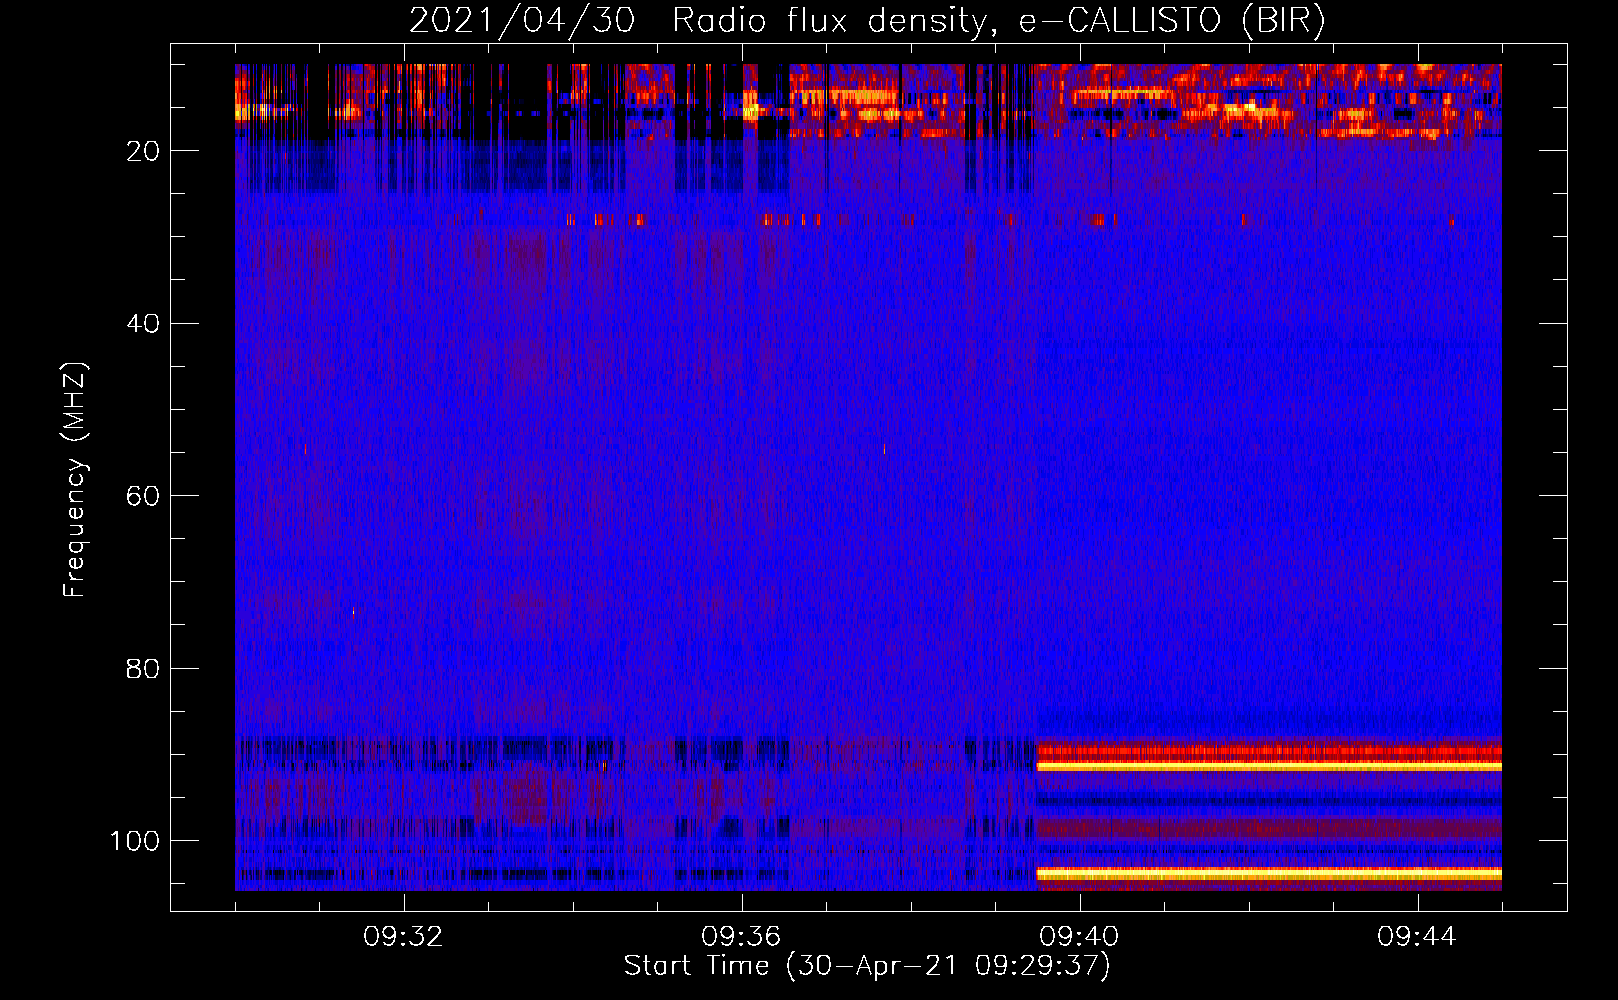The height and width of the screenshot is (1000, 1618).
Task: Click the 80 MHz frequency tick label
Action: click(144, 669)
